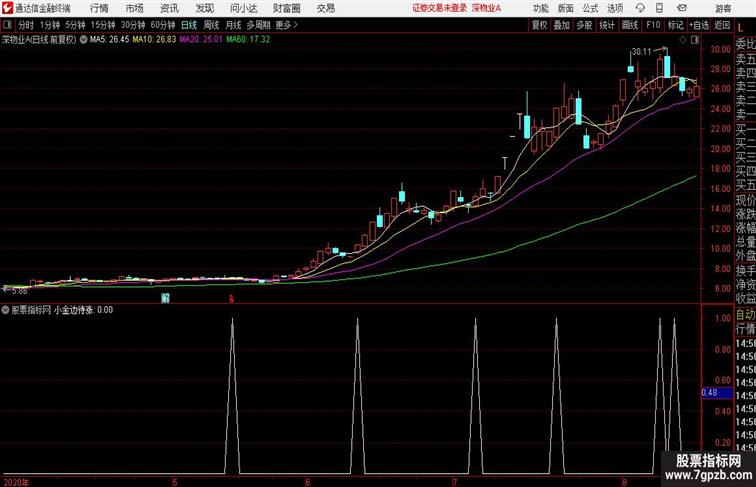Open the 版面 menu
Viewport: 756px width, 487px height.
565,8
